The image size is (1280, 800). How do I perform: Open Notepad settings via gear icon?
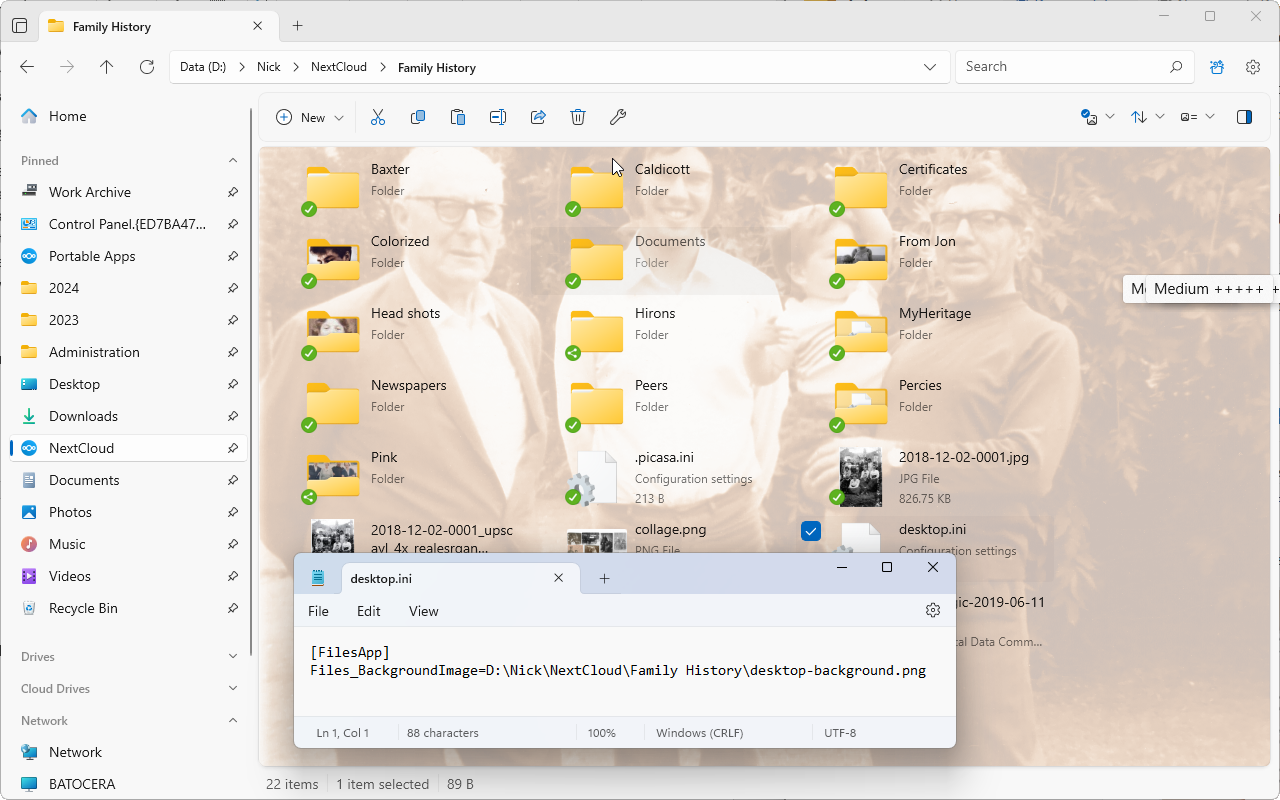click(x=932, y=610)
